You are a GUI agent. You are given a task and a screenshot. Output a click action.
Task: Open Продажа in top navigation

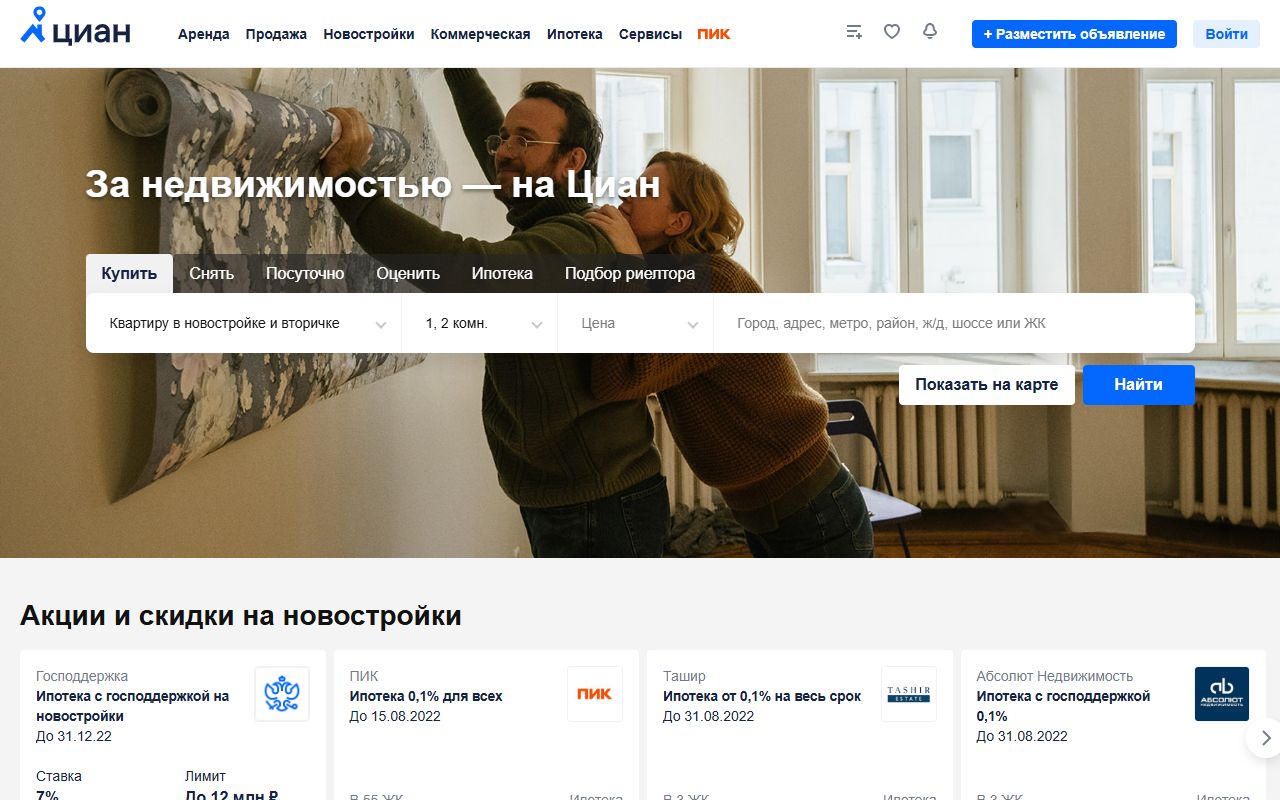(x=276, y=34)
